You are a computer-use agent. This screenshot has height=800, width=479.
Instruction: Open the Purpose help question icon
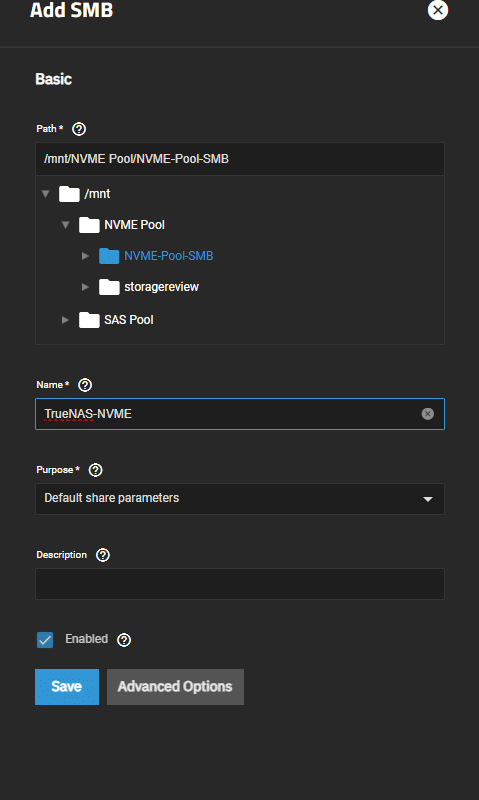95,470
